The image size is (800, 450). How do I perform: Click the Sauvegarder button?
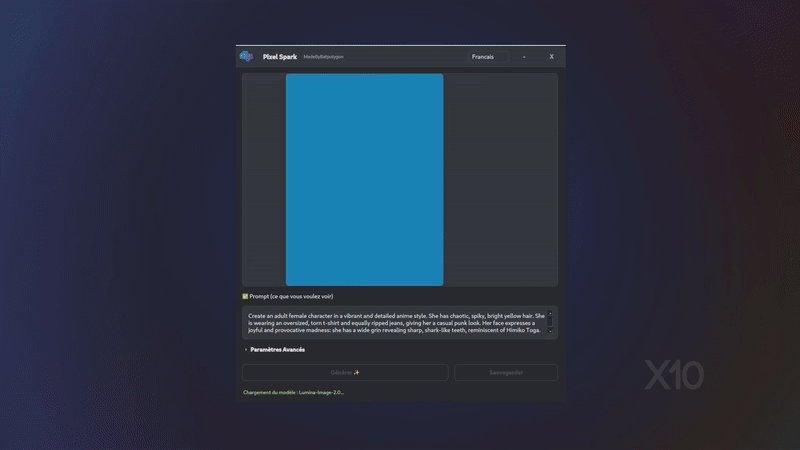tap(505, 372)
